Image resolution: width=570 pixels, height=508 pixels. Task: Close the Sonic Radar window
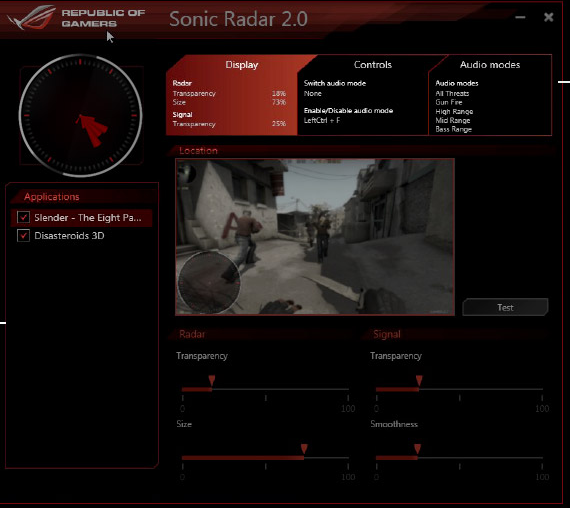(x=549, y=17)
